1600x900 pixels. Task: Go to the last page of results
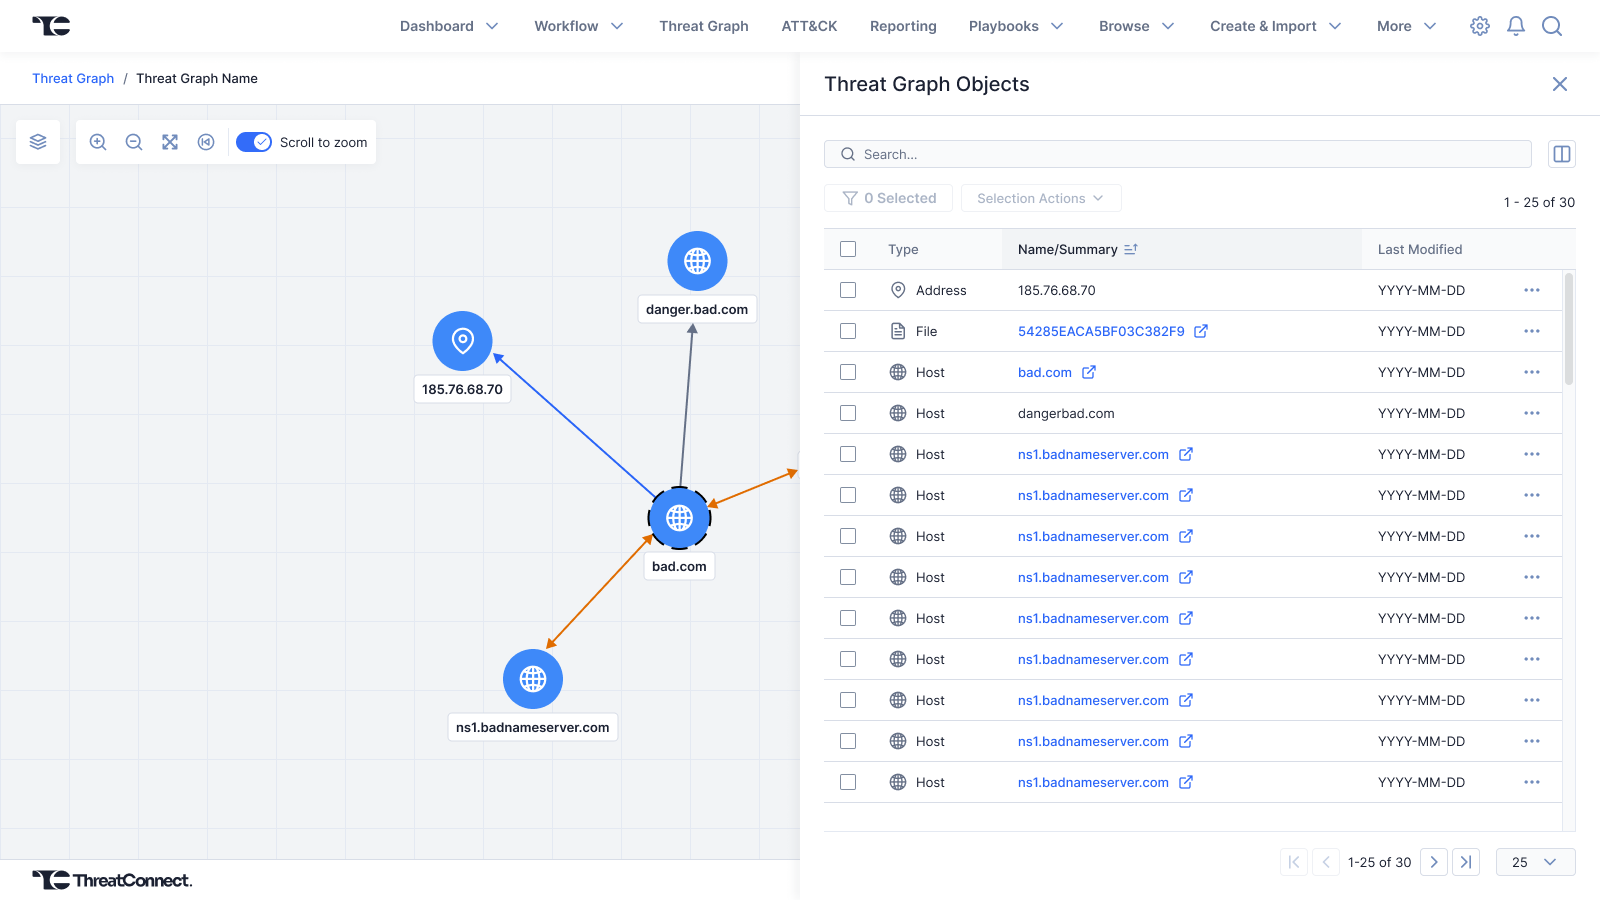click(x=1466, y=862)
